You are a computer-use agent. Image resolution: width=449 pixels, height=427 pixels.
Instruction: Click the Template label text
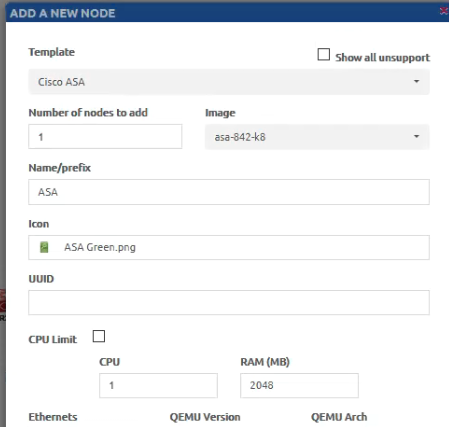(52, 52)
